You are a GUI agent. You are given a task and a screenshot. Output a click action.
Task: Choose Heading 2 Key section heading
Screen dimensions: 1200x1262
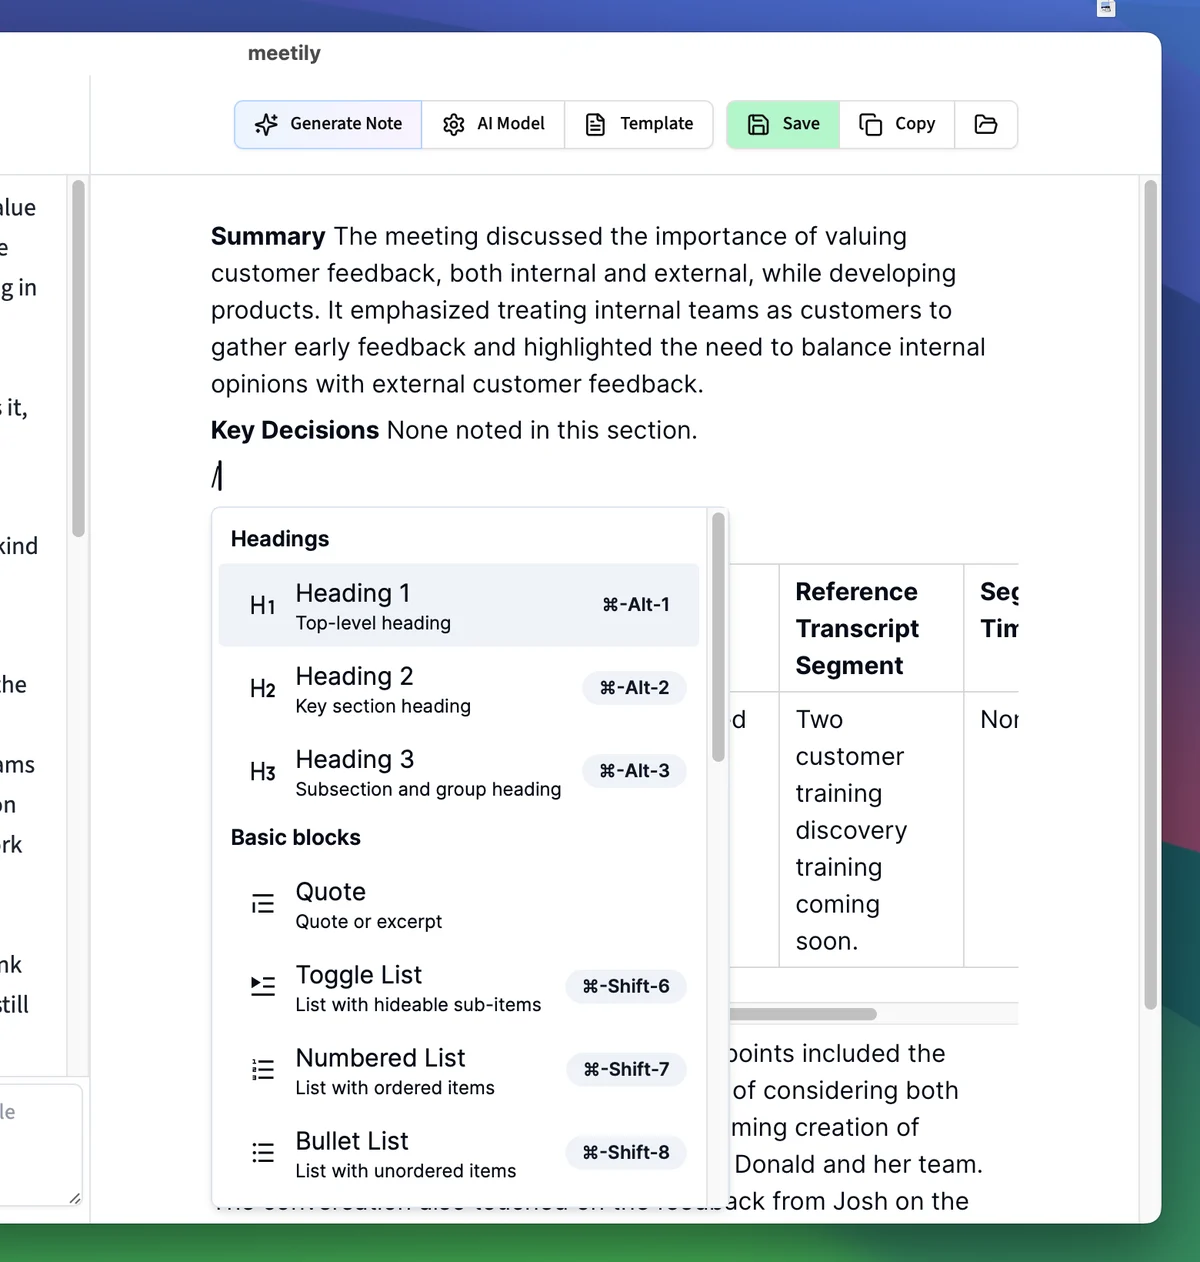tap(459, 688)
